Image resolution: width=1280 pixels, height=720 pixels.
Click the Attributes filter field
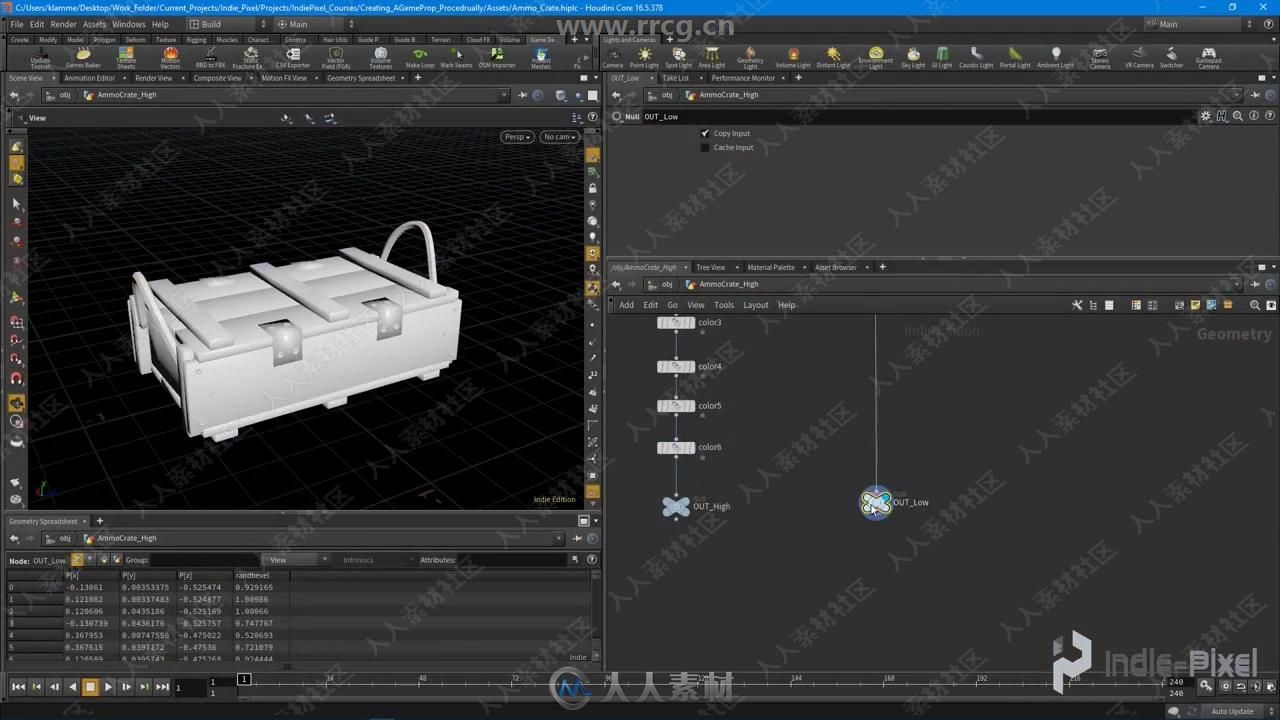[511, 560]
